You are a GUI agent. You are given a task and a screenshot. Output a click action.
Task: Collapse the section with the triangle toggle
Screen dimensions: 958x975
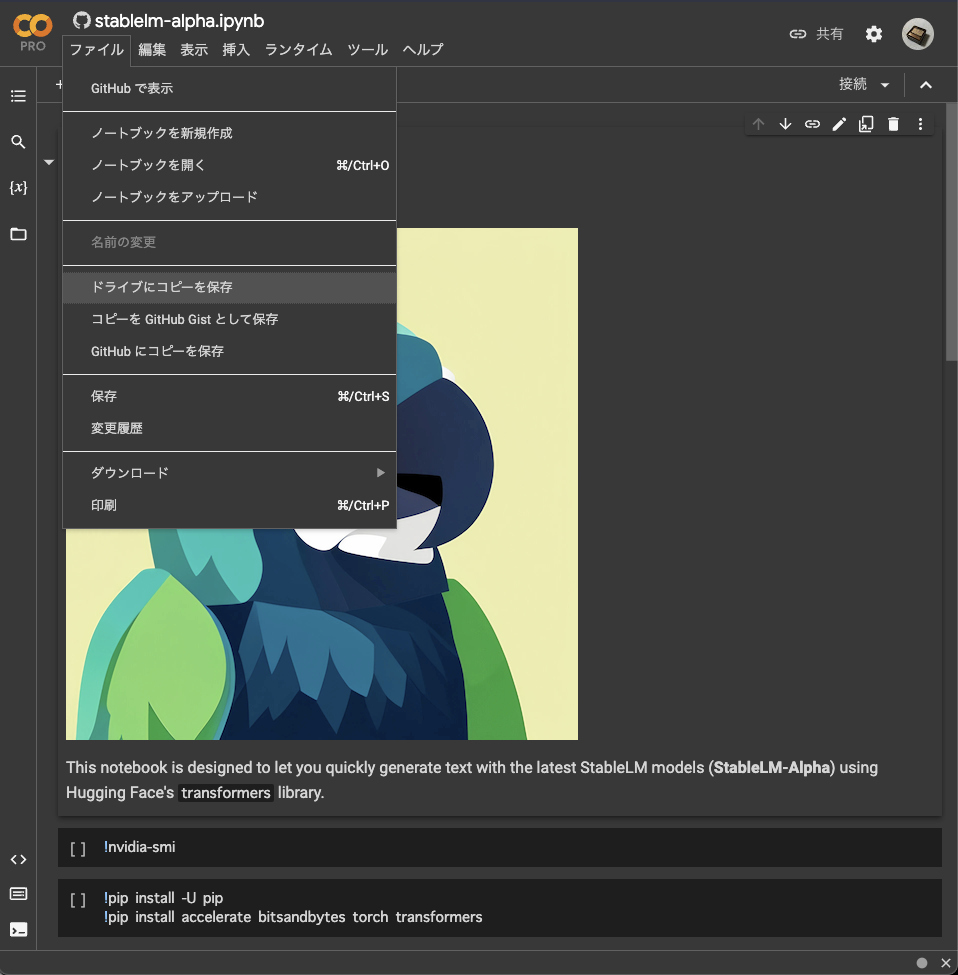[48, 162]
